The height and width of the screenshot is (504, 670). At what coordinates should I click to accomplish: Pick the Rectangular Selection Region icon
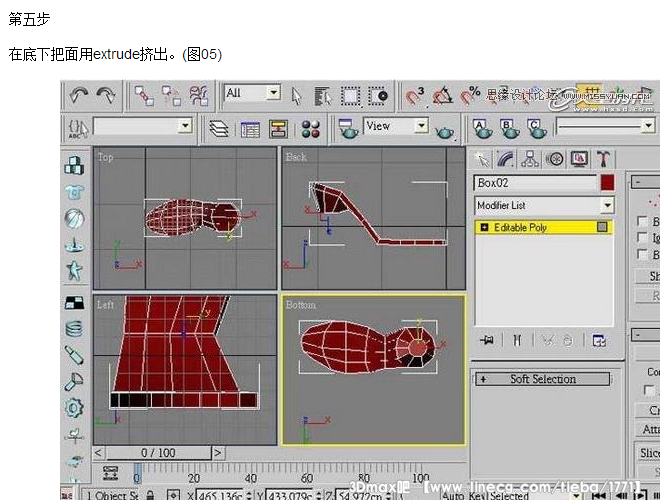click(x=350, y=96)
